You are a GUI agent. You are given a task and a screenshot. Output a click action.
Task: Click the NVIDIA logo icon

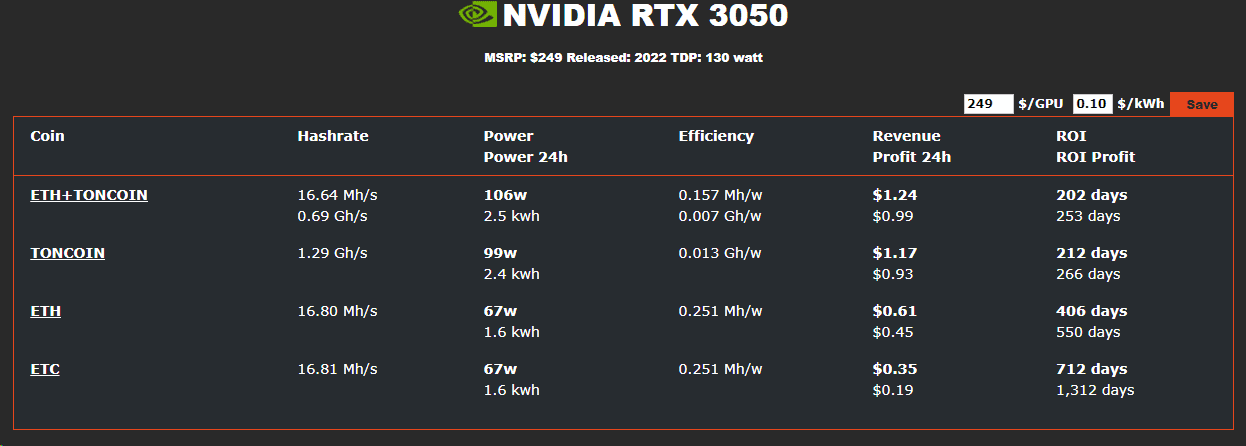477,14
